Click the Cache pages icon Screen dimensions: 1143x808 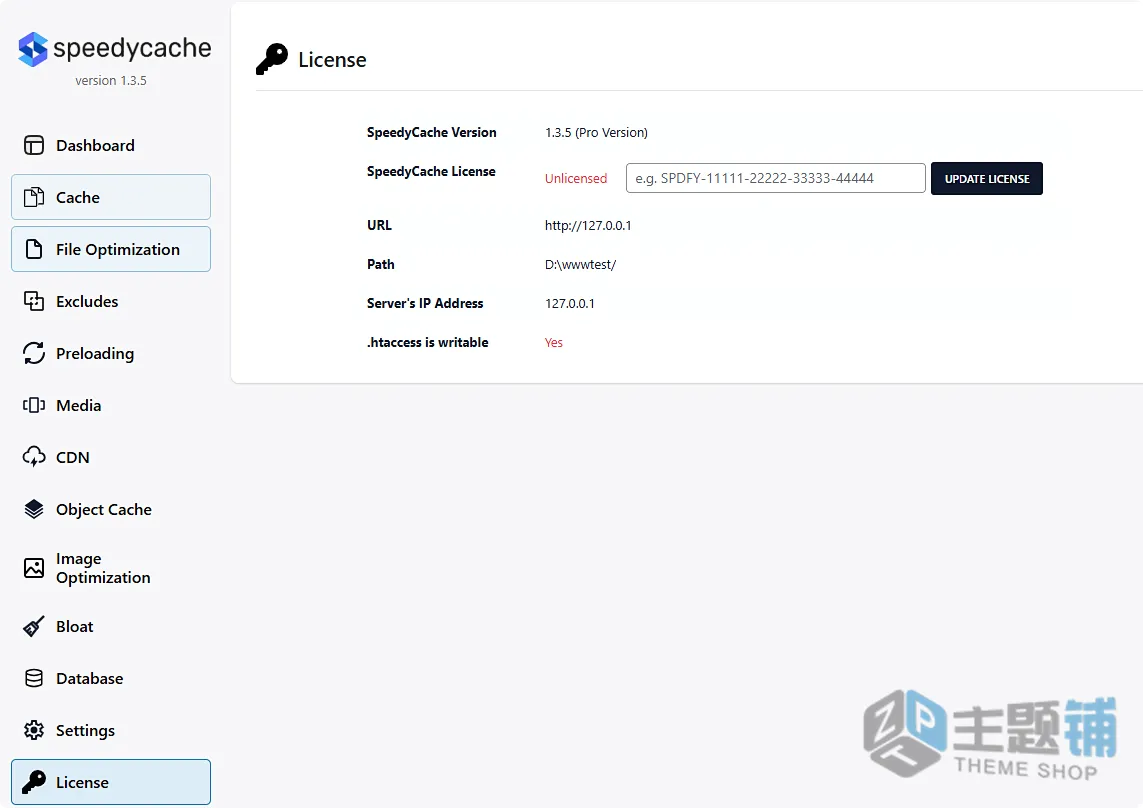click(34, 197)
